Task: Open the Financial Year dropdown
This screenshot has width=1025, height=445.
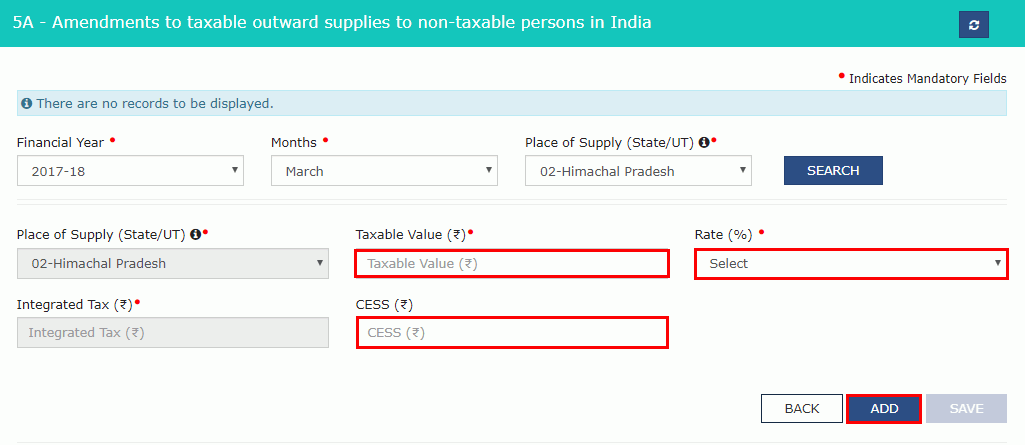Action: (130, 171)
